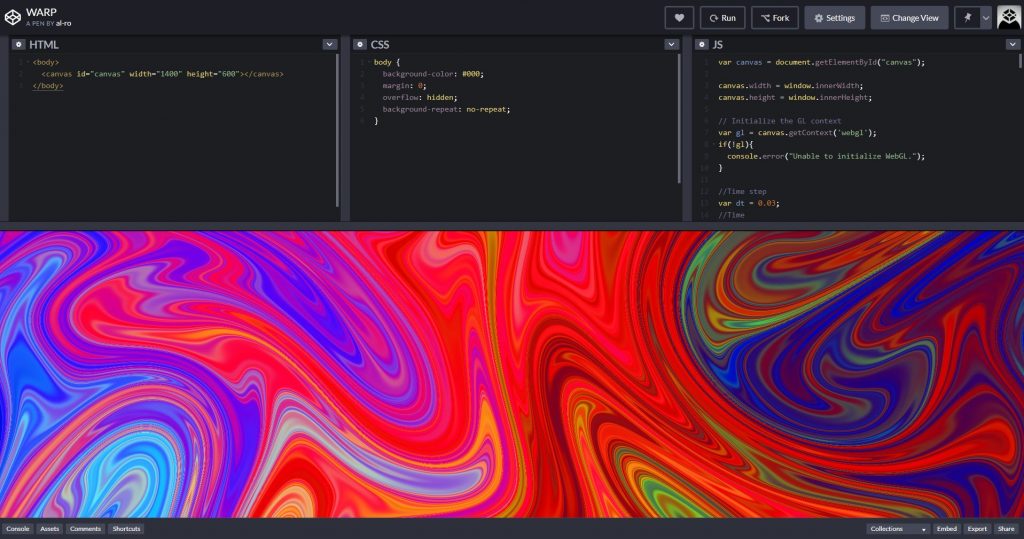Viewport: 1024px width, 539px height.
Task: Fold the body tag in HTML
Action: [27, 62]
